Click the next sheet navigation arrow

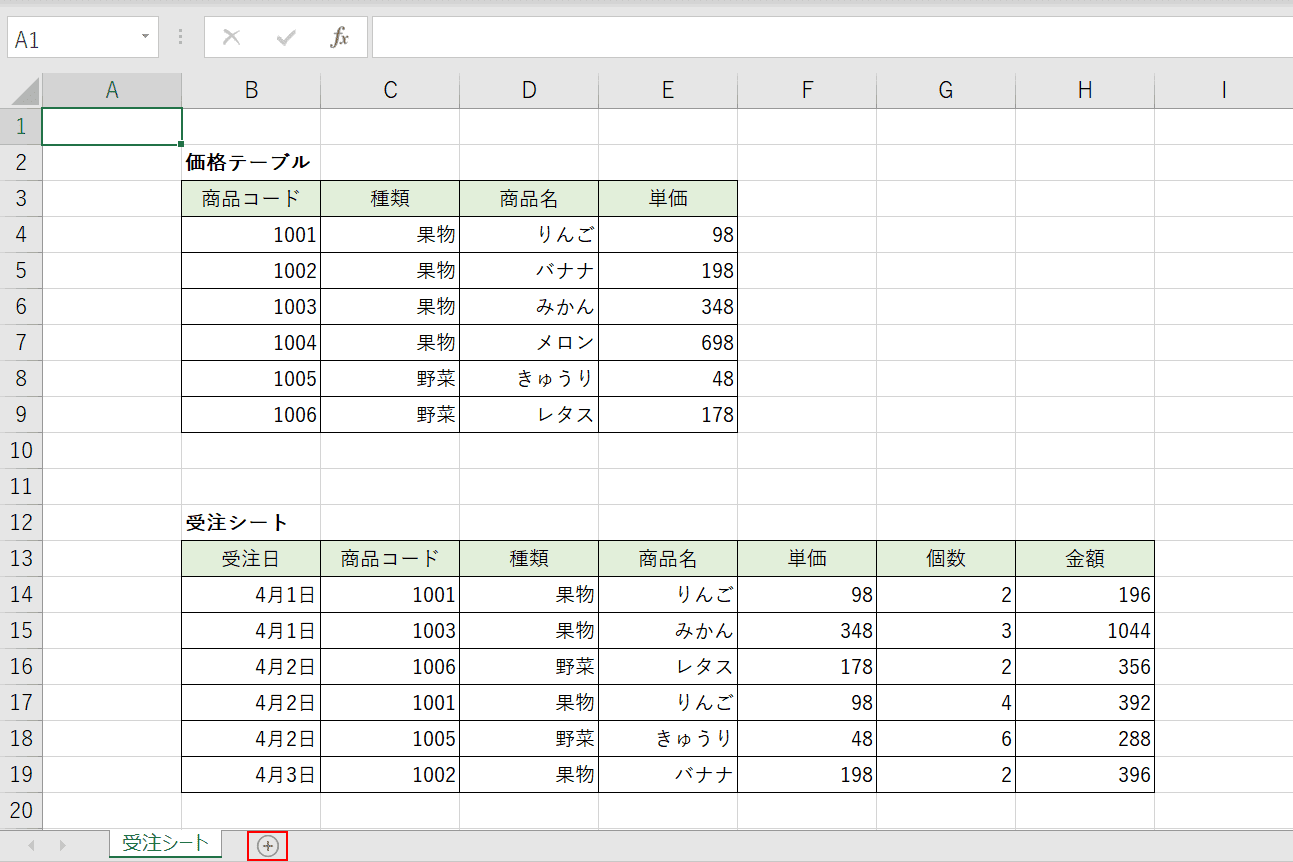click(62, 846)
